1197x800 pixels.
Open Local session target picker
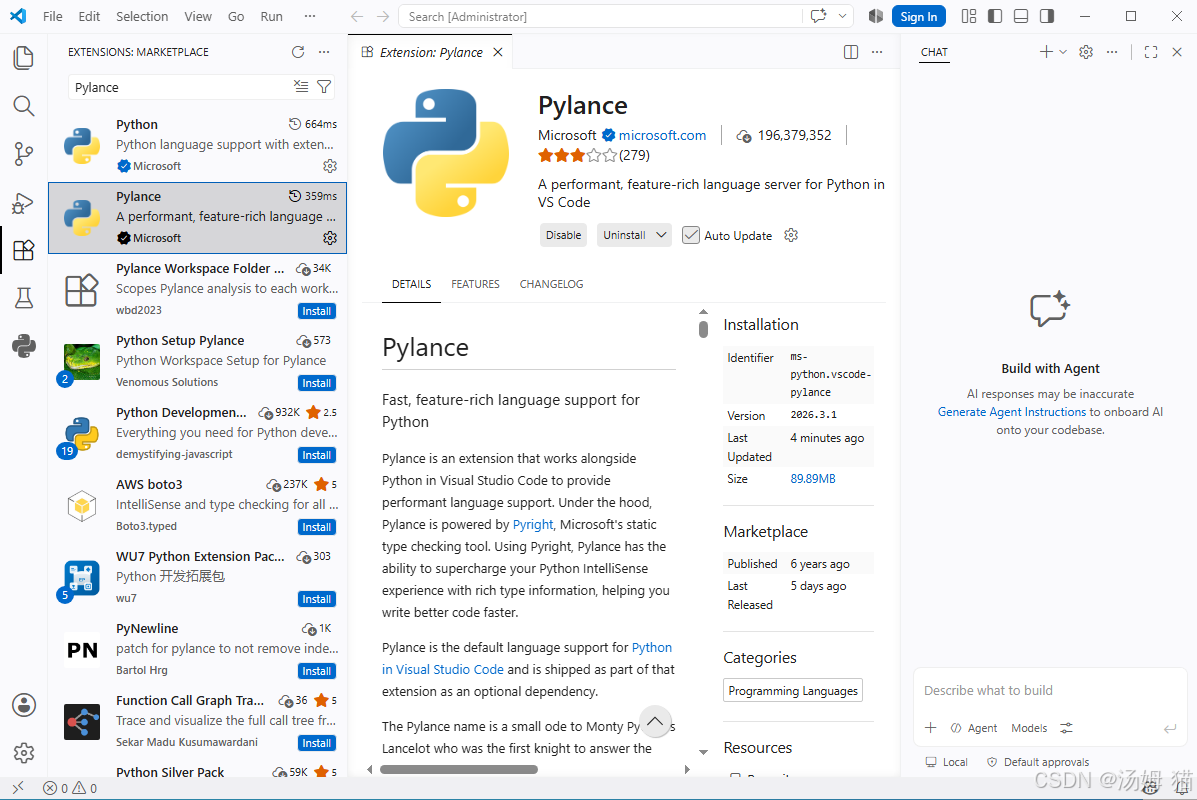[947, 762]
